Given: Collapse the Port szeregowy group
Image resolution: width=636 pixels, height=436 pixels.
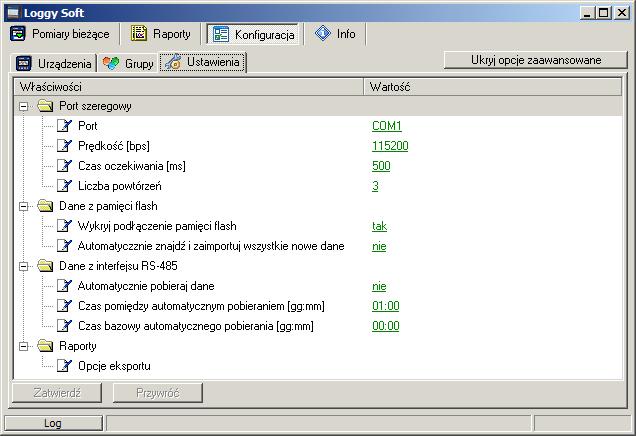Looking at the screenshot, I should (x=24, y=106).
